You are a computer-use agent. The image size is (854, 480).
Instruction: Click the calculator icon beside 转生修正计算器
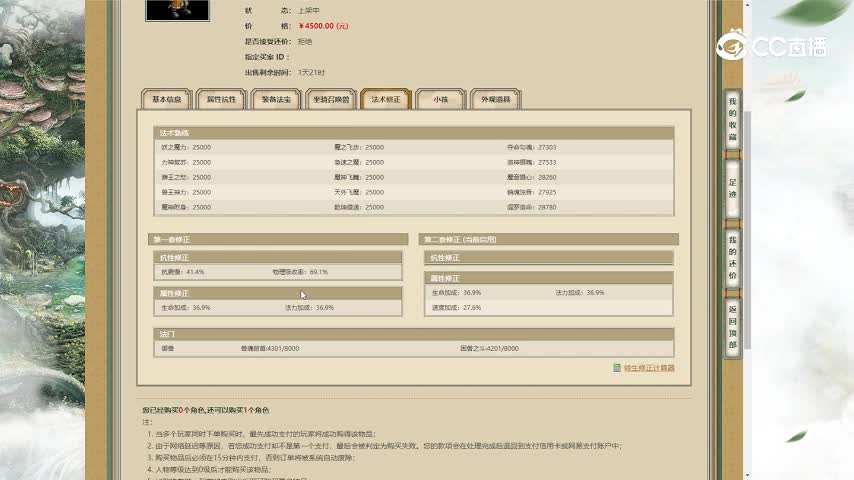pyautogui.click(x=617, y=368)
